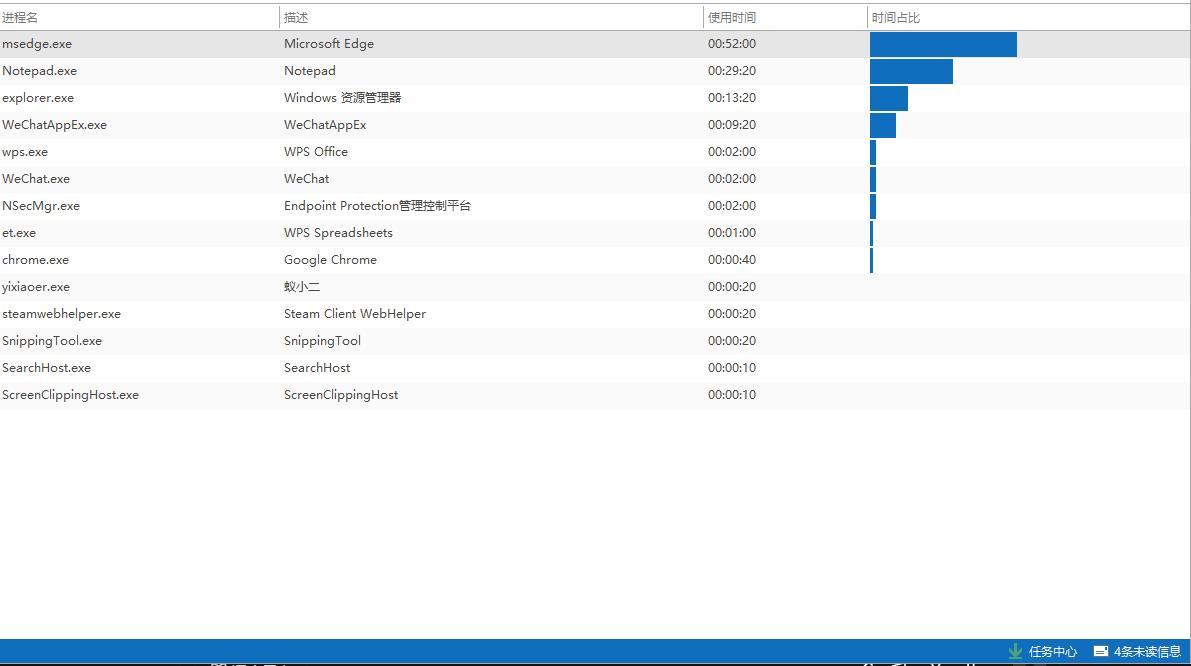
Task: Sort by 使用时间 column header
Action: click(x=732, y=18)
